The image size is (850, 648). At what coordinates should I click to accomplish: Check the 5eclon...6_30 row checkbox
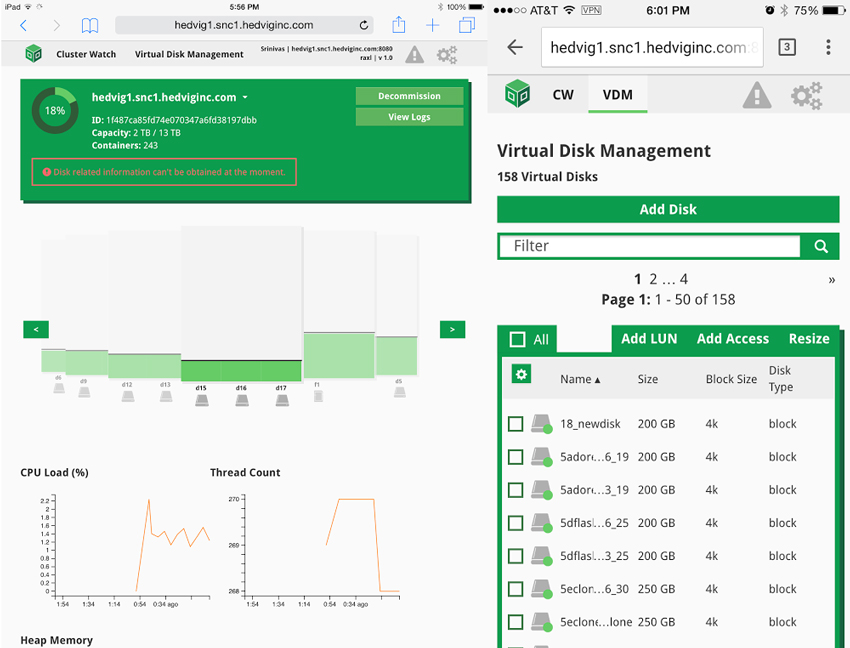[x=516, y=589]
